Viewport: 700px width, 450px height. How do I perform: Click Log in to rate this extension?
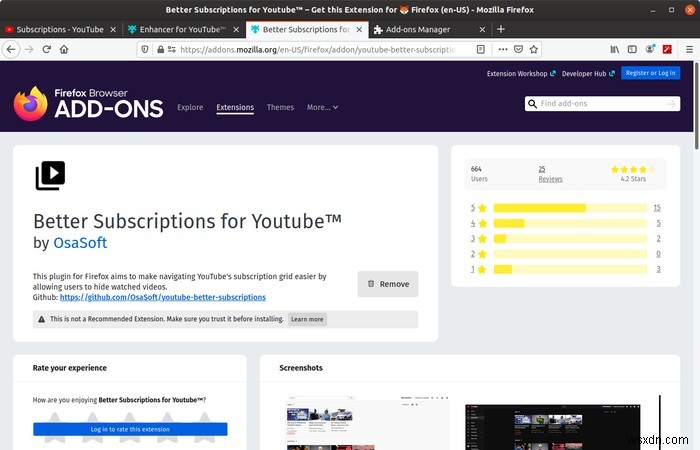130,429
